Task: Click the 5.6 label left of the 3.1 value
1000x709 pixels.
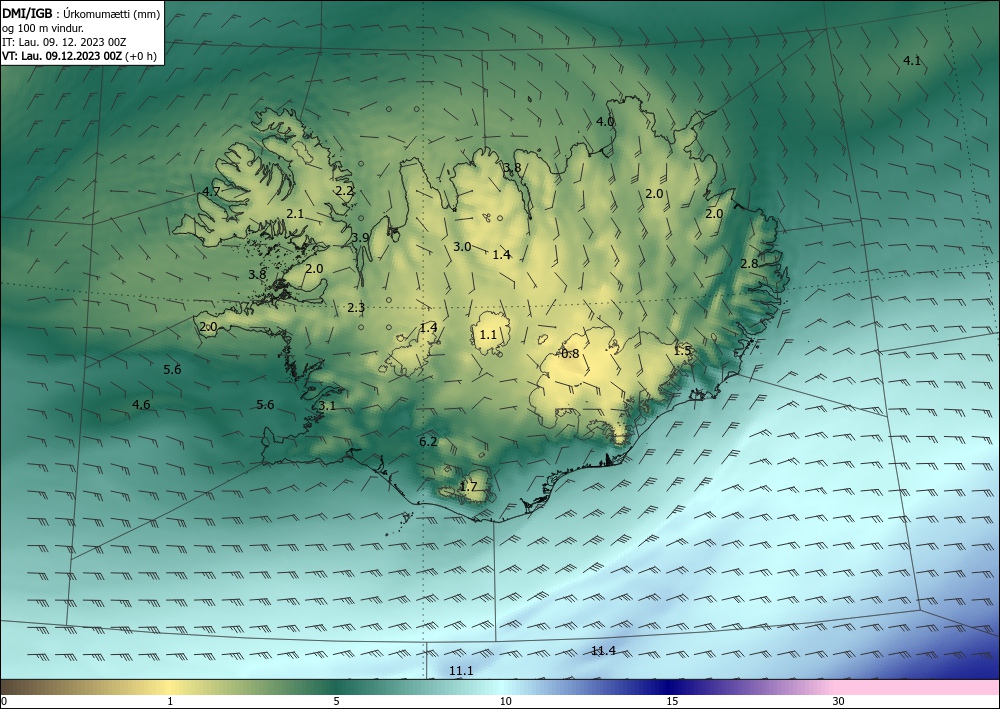Action: pyautogui.click(x=265, y=404)
